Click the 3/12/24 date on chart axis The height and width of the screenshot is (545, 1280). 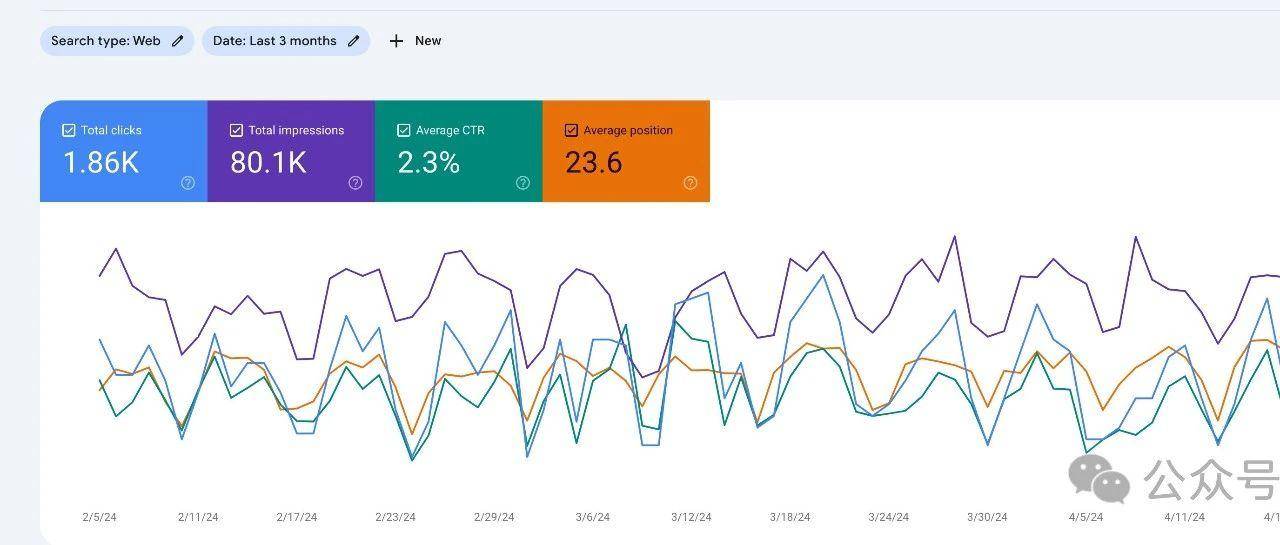[691, 517]
